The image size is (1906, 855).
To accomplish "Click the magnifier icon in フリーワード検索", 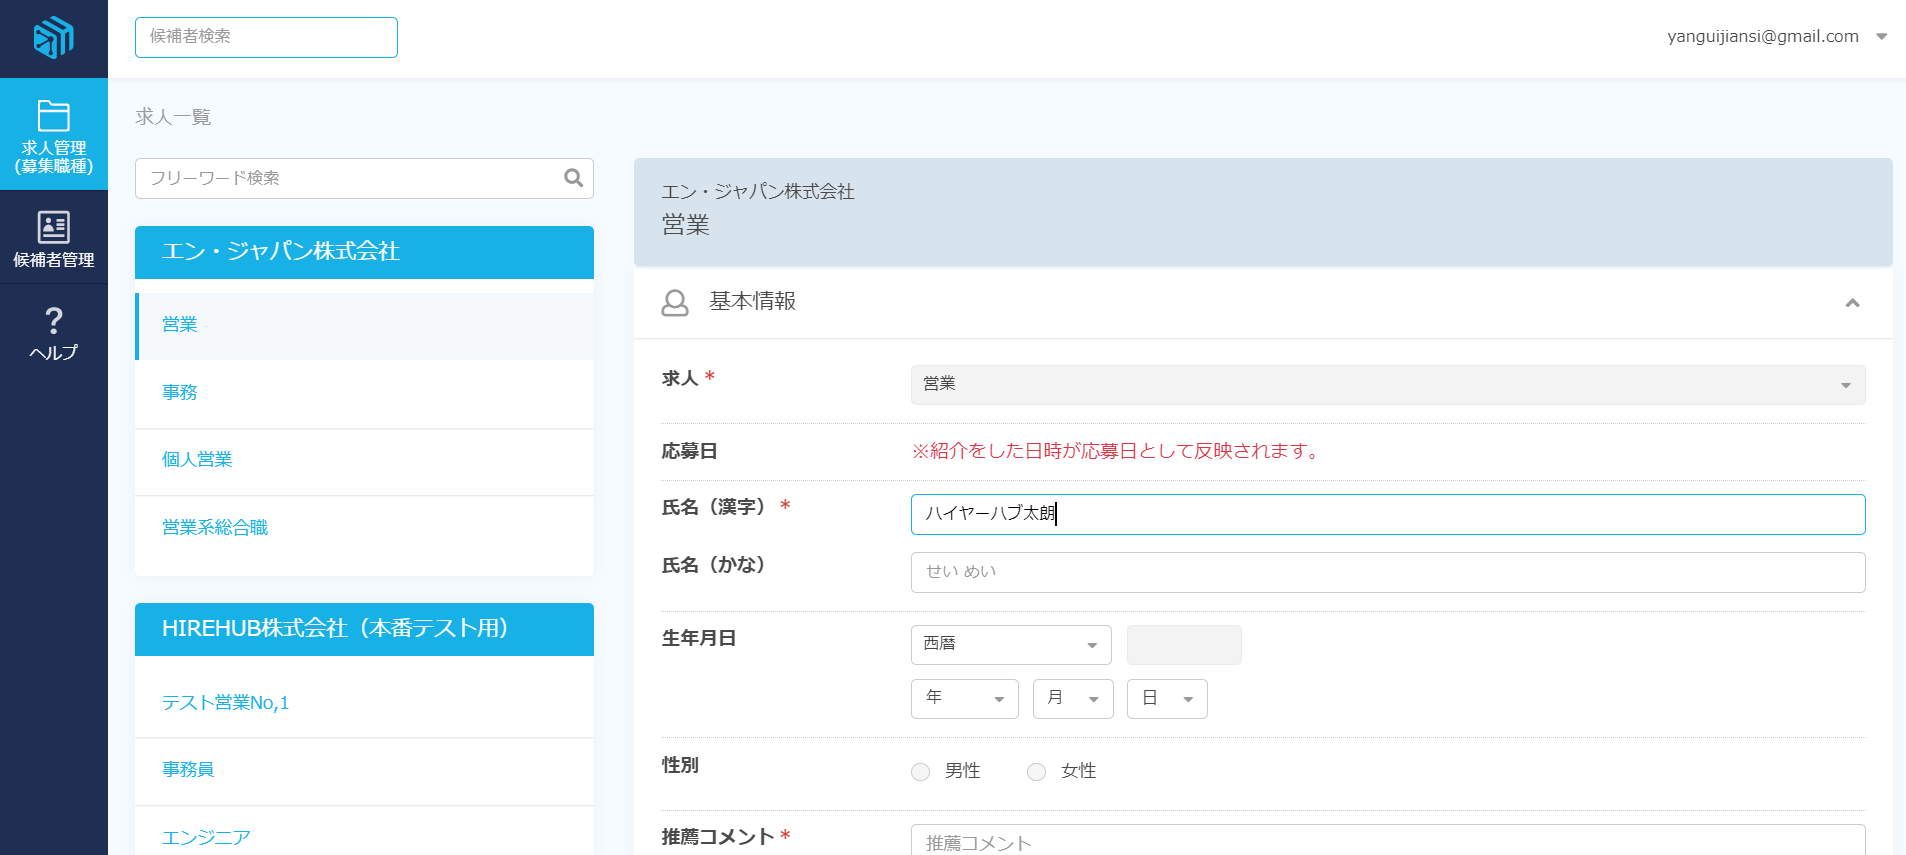I will click(x=573, y=178).
